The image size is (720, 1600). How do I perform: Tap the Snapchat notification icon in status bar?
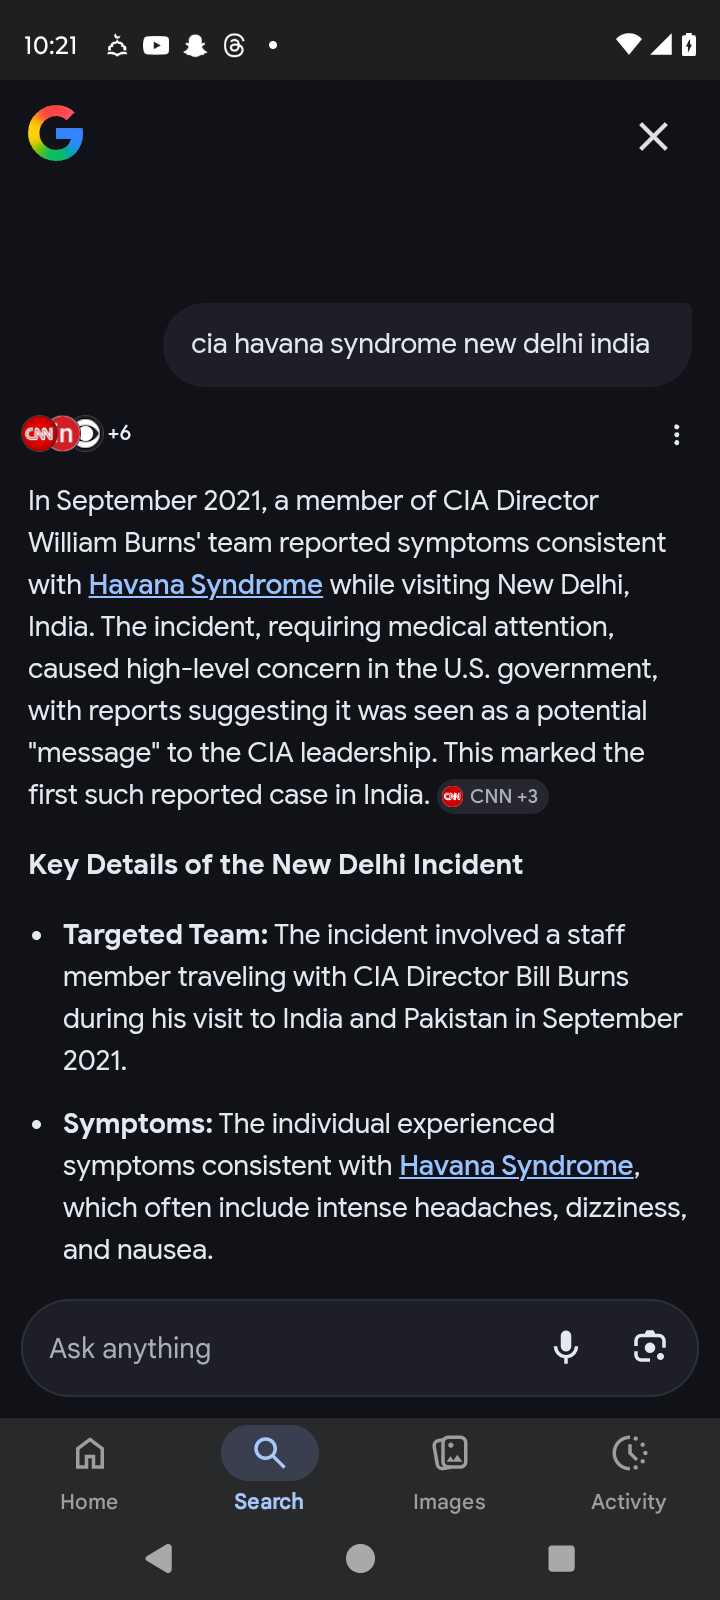tap(195, 45)
